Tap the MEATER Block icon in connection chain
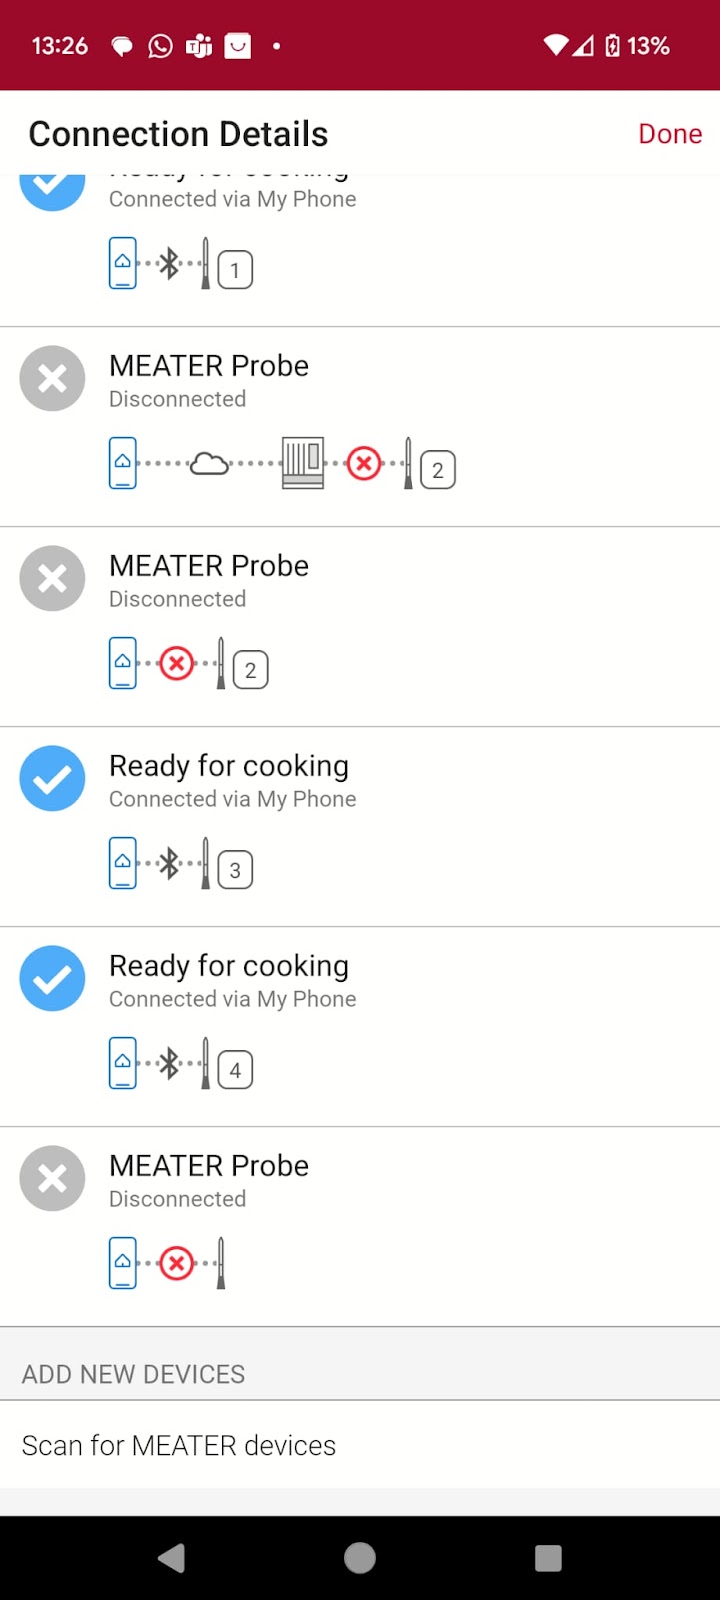This screenshot has width=720, height=1600. coord(303,463)
